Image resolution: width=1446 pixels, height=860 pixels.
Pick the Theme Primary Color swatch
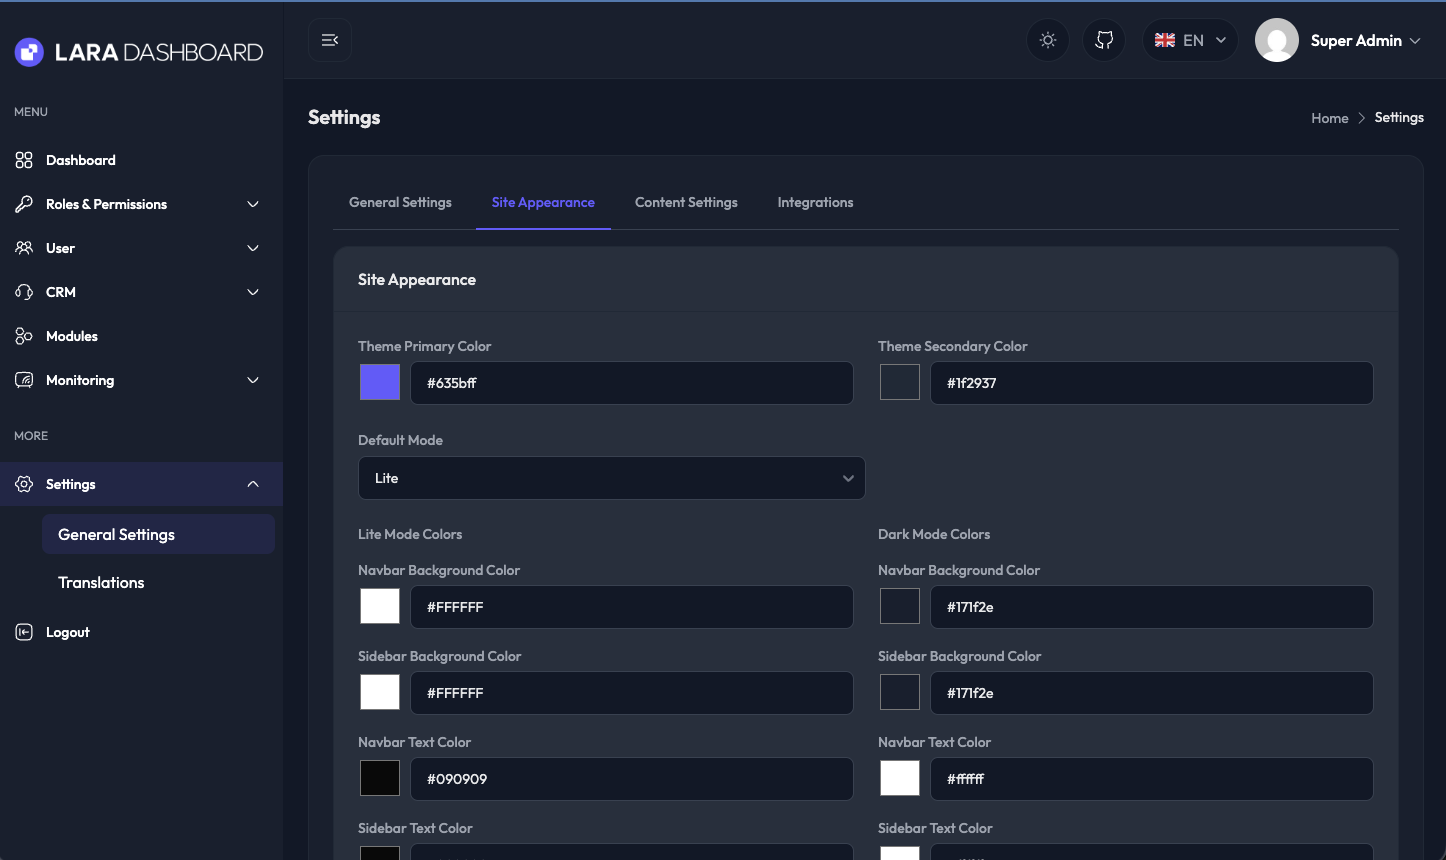coord(380,382)
